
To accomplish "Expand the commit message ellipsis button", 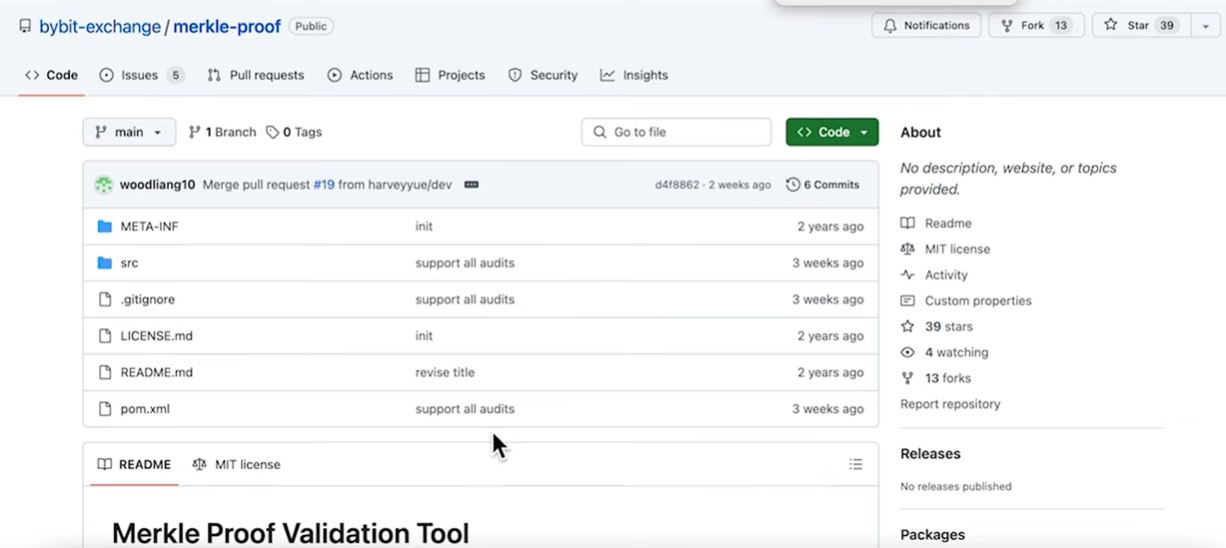I will pyautogui.click(x=472, y=185).
